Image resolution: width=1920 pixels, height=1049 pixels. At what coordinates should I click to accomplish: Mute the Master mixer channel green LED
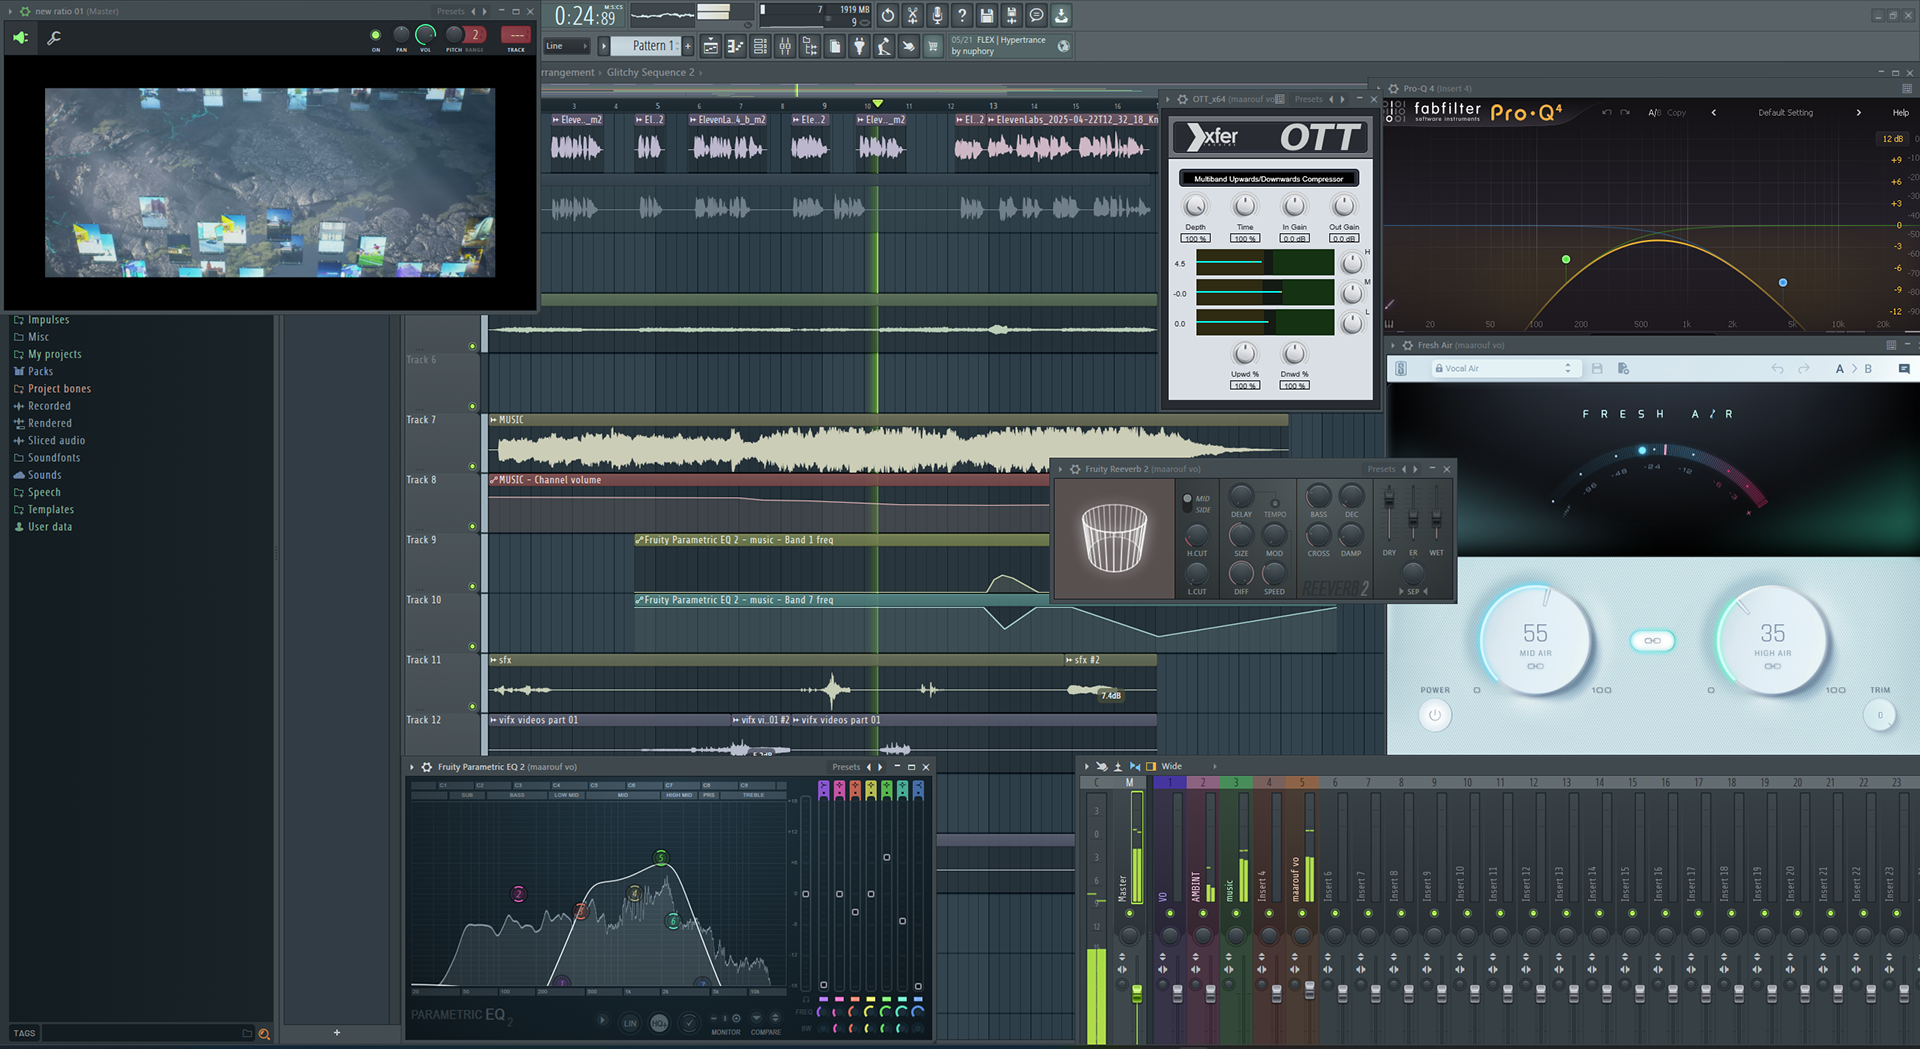coord(1129,914)
